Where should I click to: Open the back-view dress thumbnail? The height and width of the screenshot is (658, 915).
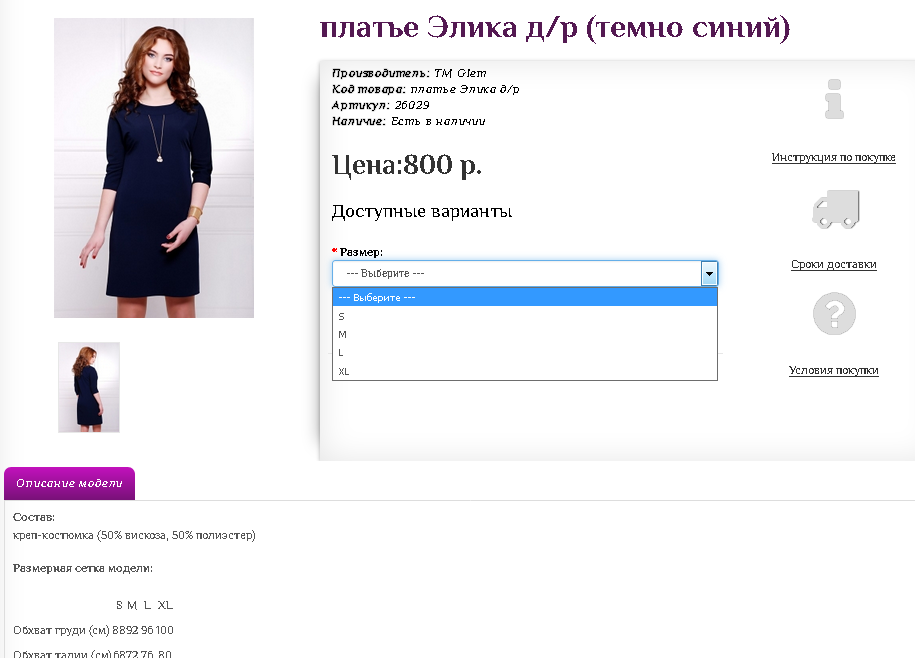[x=89, y=387]
